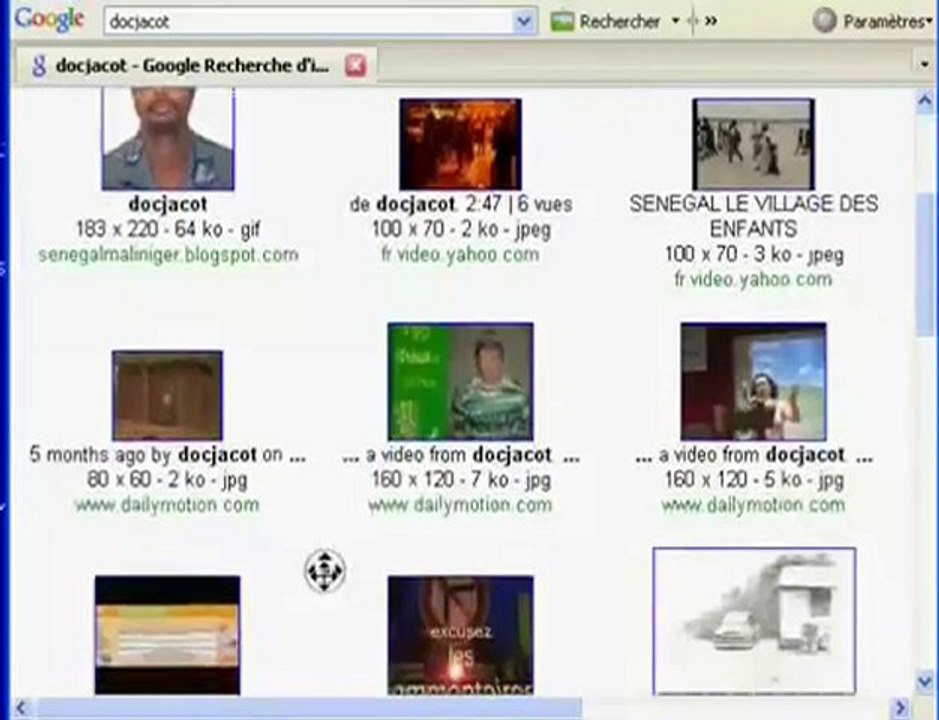Click the Google favicon on the tab
939x720 pixels.
[39, 65]
